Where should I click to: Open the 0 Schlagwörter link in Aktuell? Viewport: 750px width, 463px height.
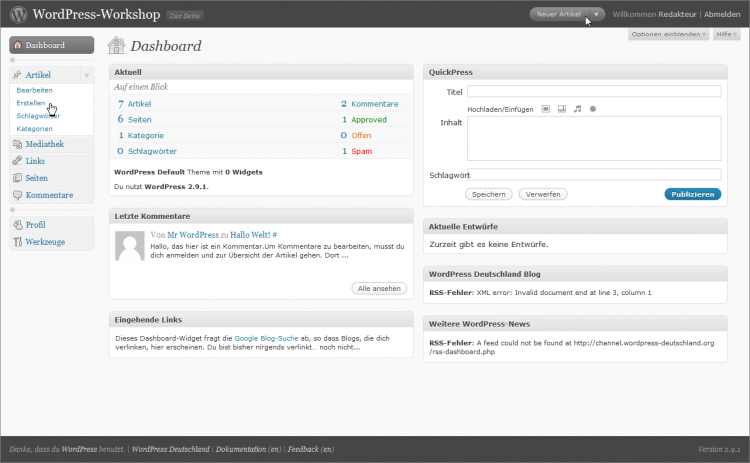pyautogui.click(x=147, y=151)
